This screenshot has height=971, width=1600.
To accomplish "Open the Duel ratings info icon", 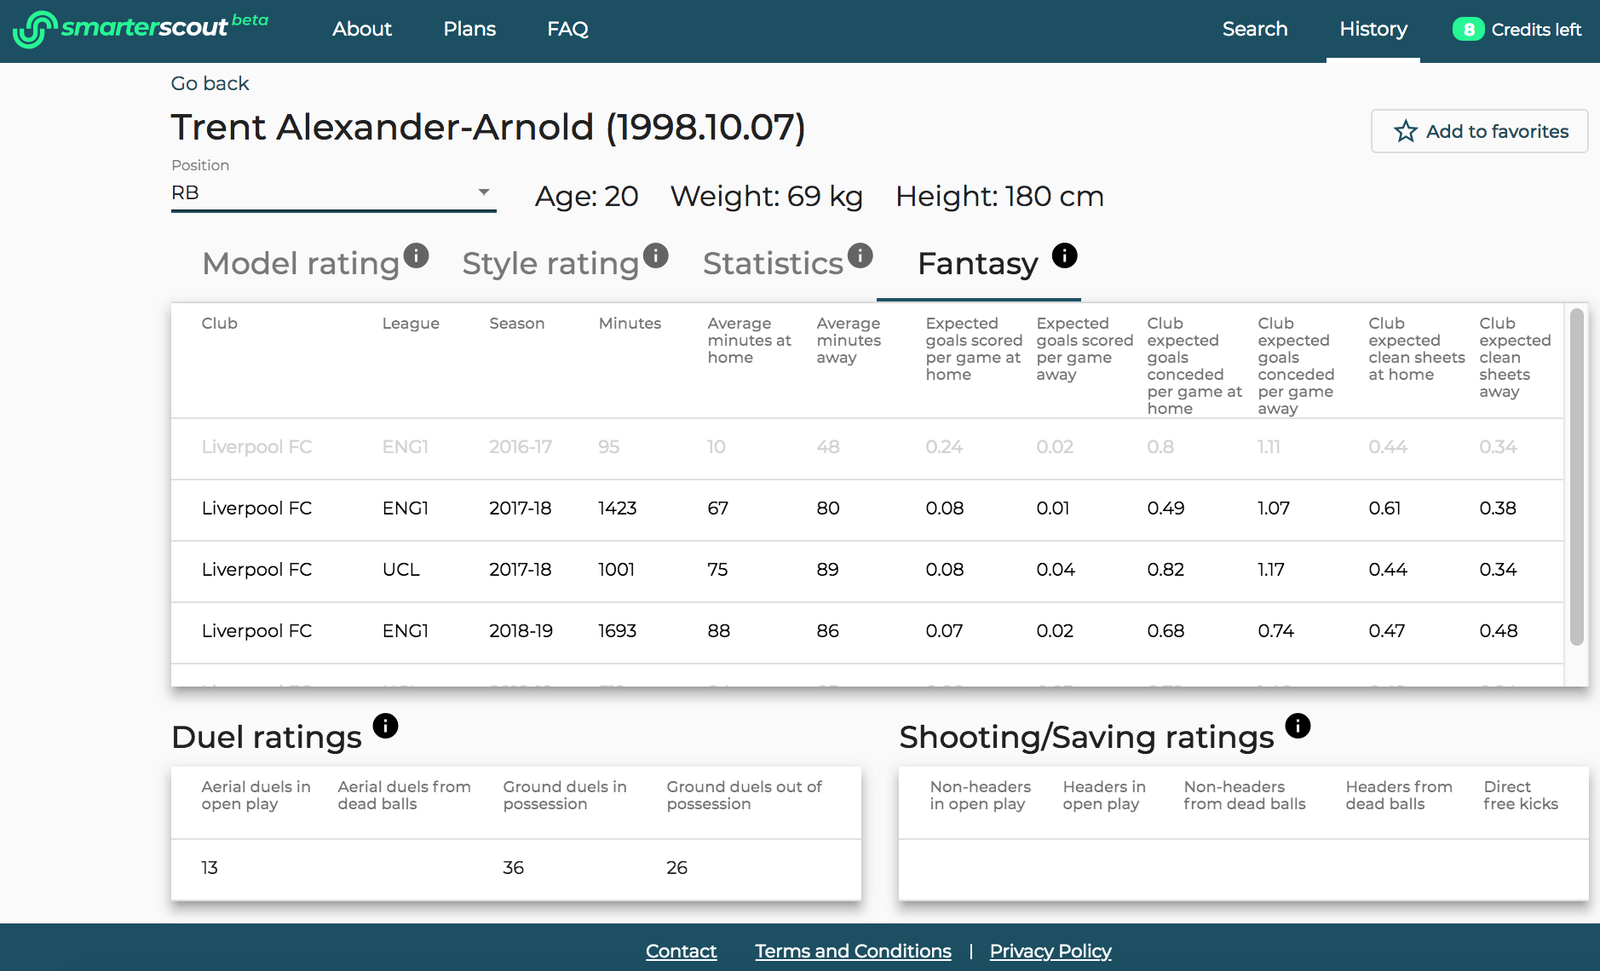I will click(385, 726).
